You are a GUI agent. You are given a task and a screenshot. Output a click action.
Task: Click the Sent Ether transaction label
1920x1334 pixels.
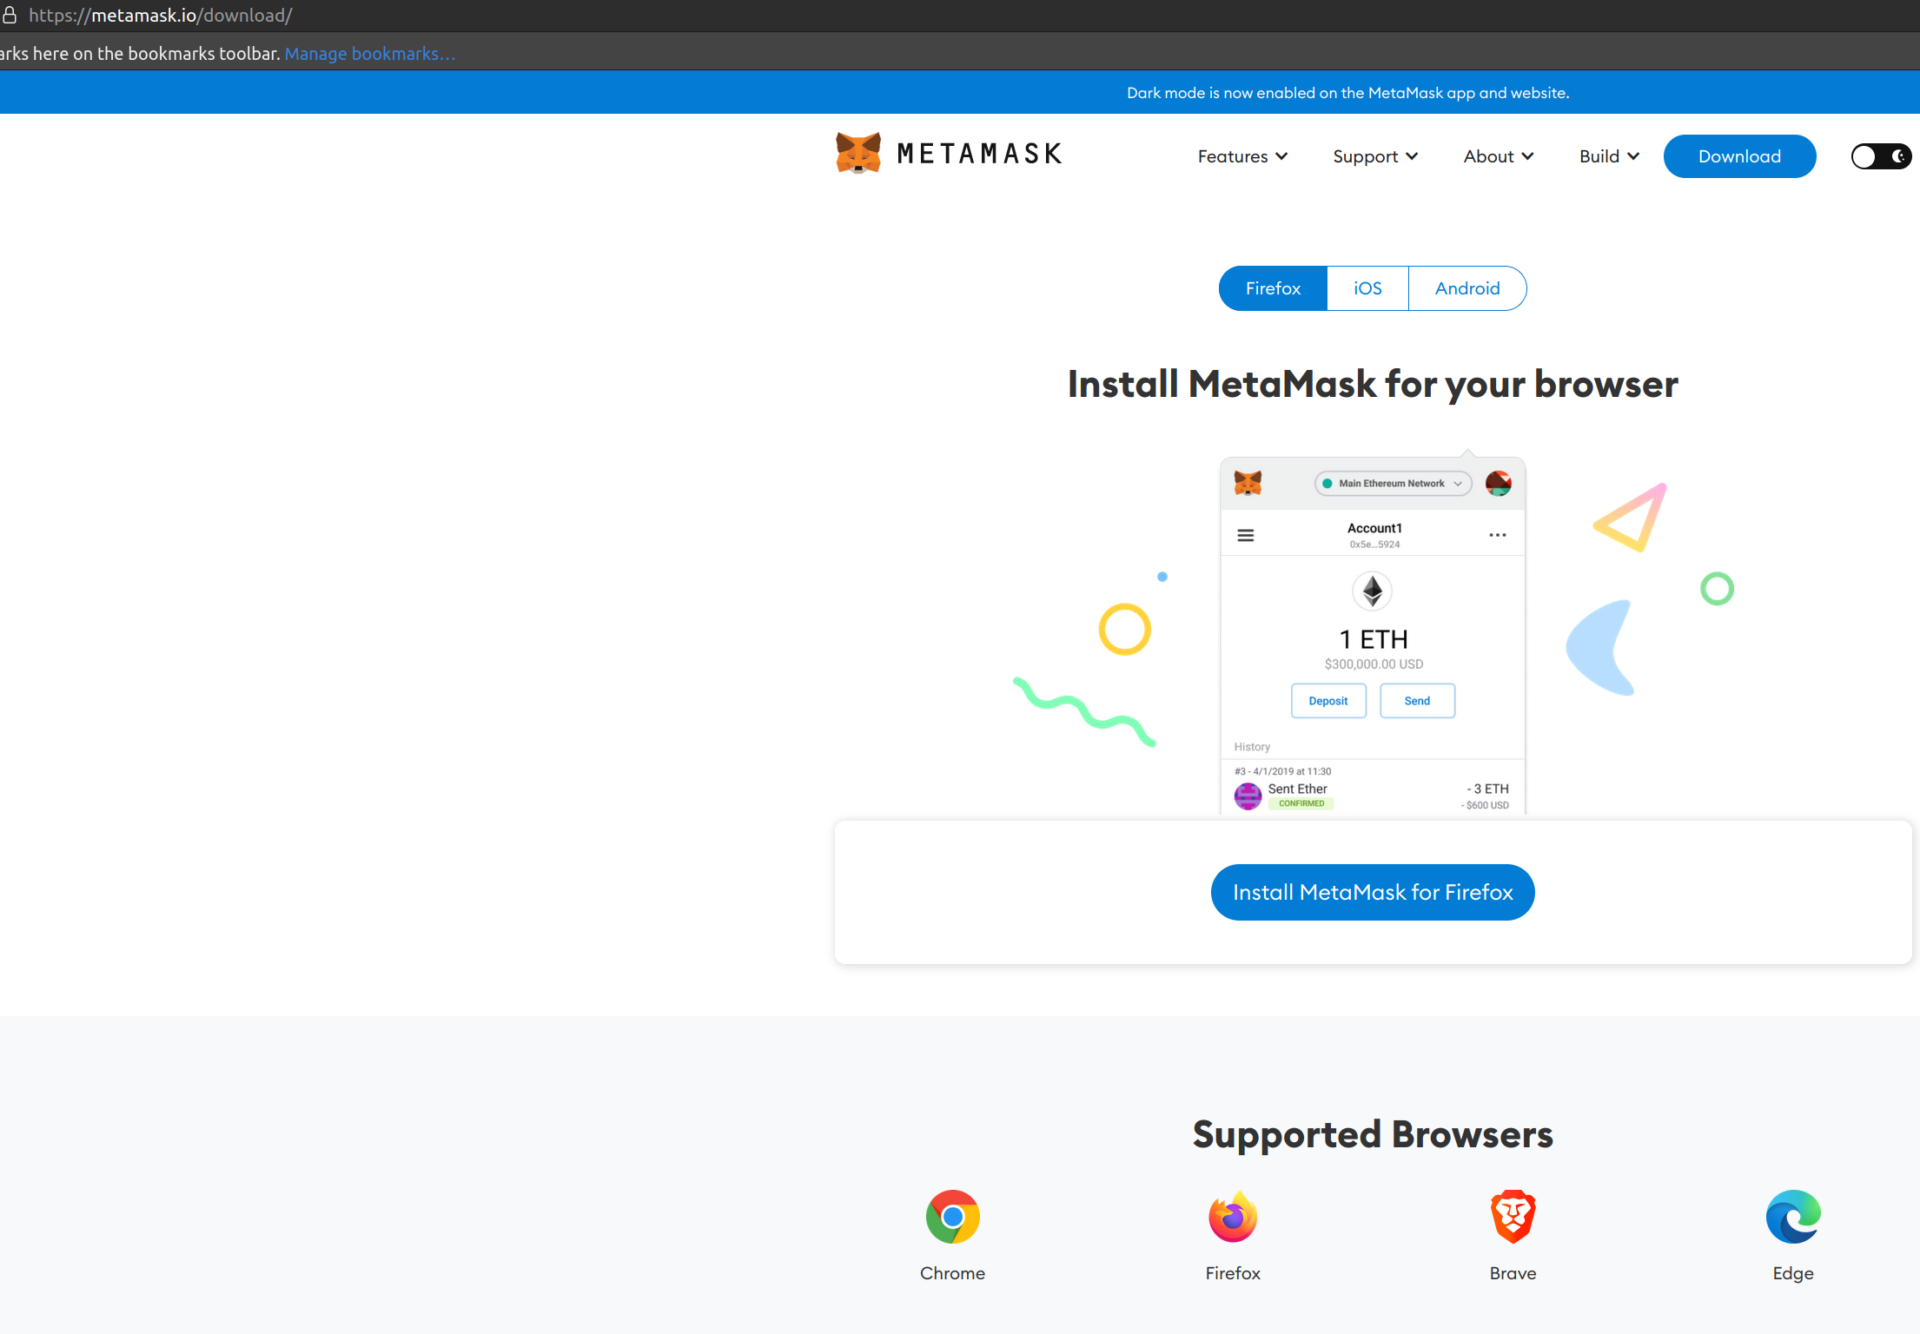1297,788
